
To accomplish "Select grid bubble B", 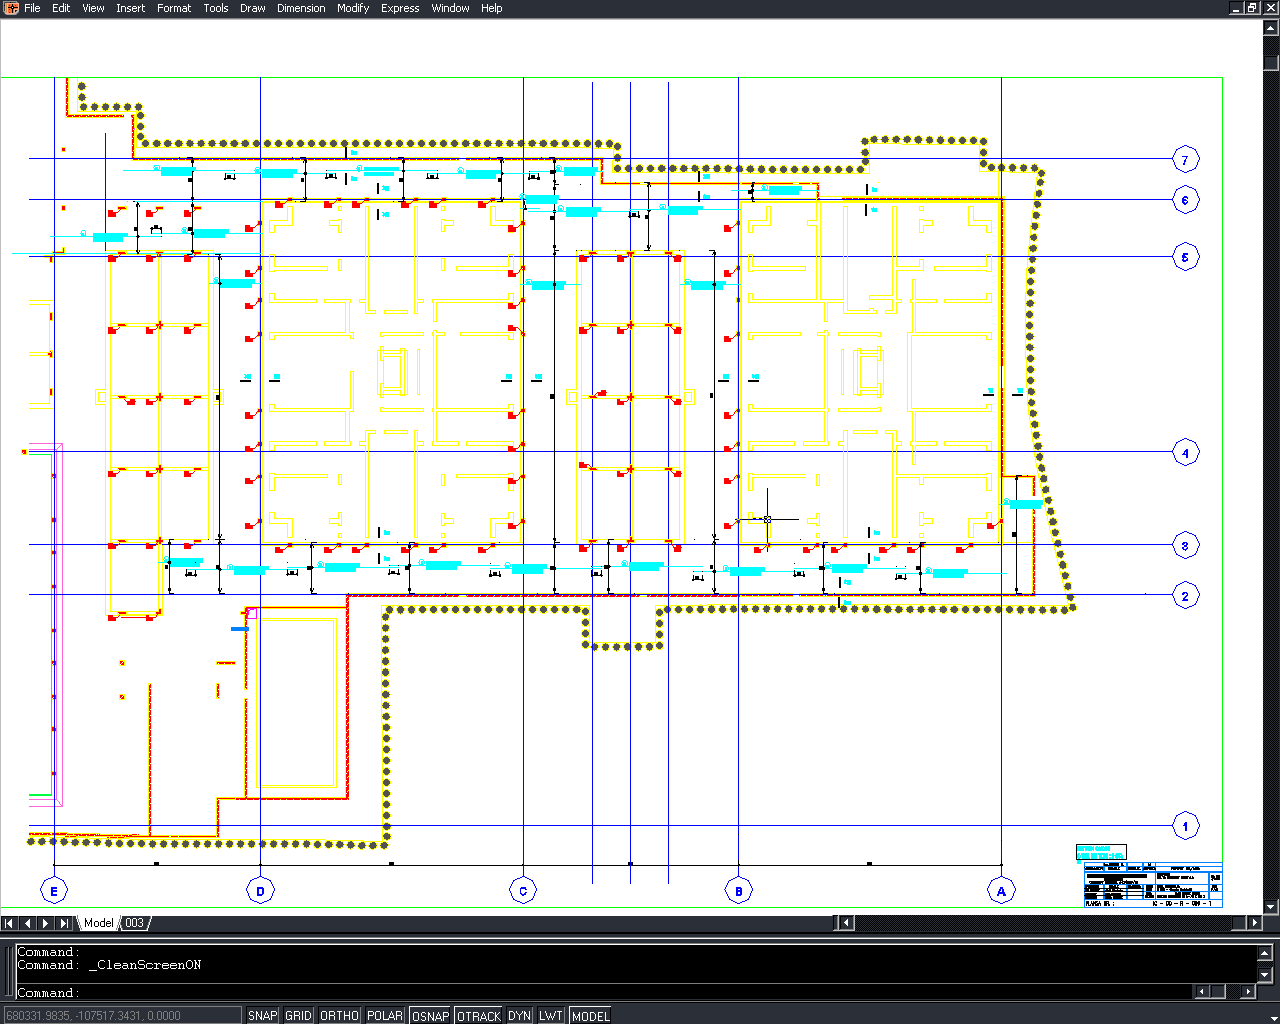I will point(738,891).
